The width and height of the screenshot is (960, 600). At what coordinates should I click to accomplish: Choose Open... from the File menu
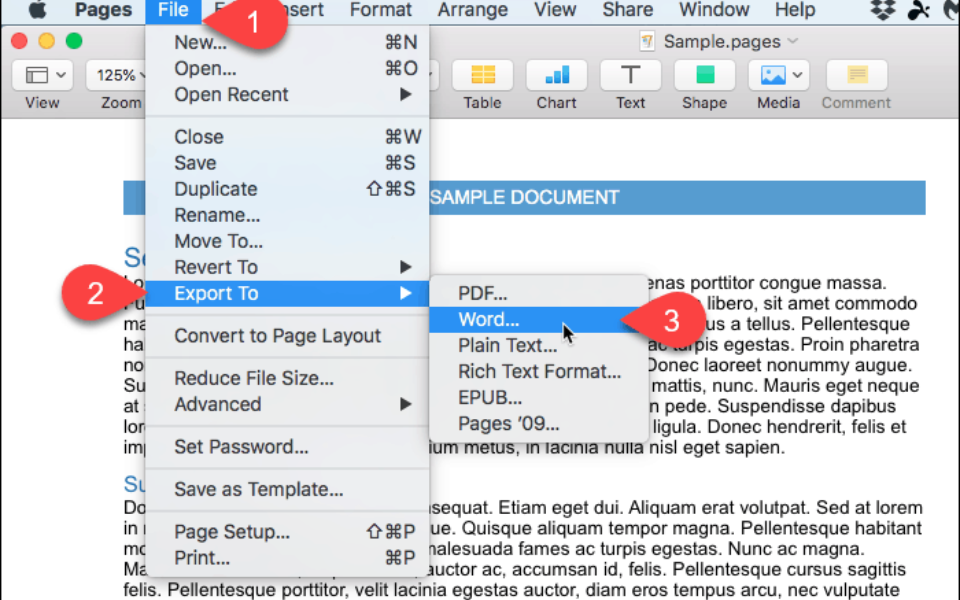click(x=287, y=68)
